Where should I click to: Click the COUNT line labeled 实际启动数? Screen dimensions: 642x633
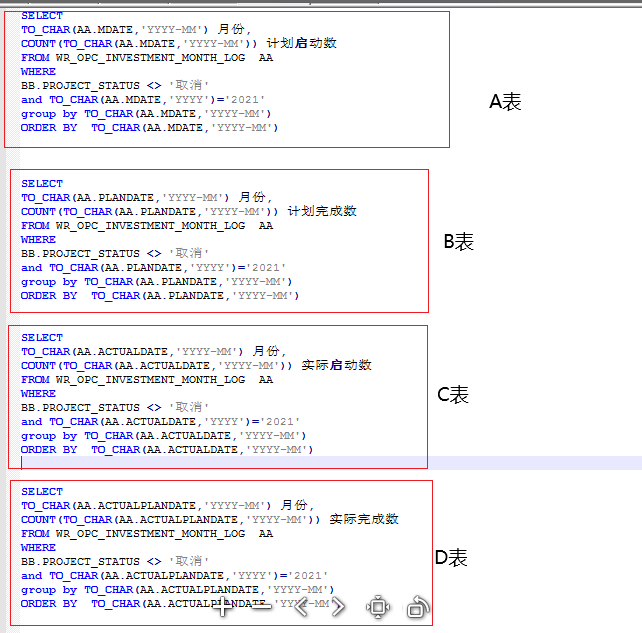(197, 365)
